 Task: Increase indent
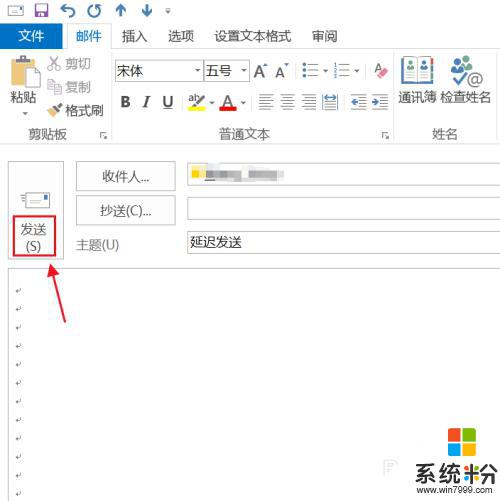pyautogui.click(x=380, y=102)
